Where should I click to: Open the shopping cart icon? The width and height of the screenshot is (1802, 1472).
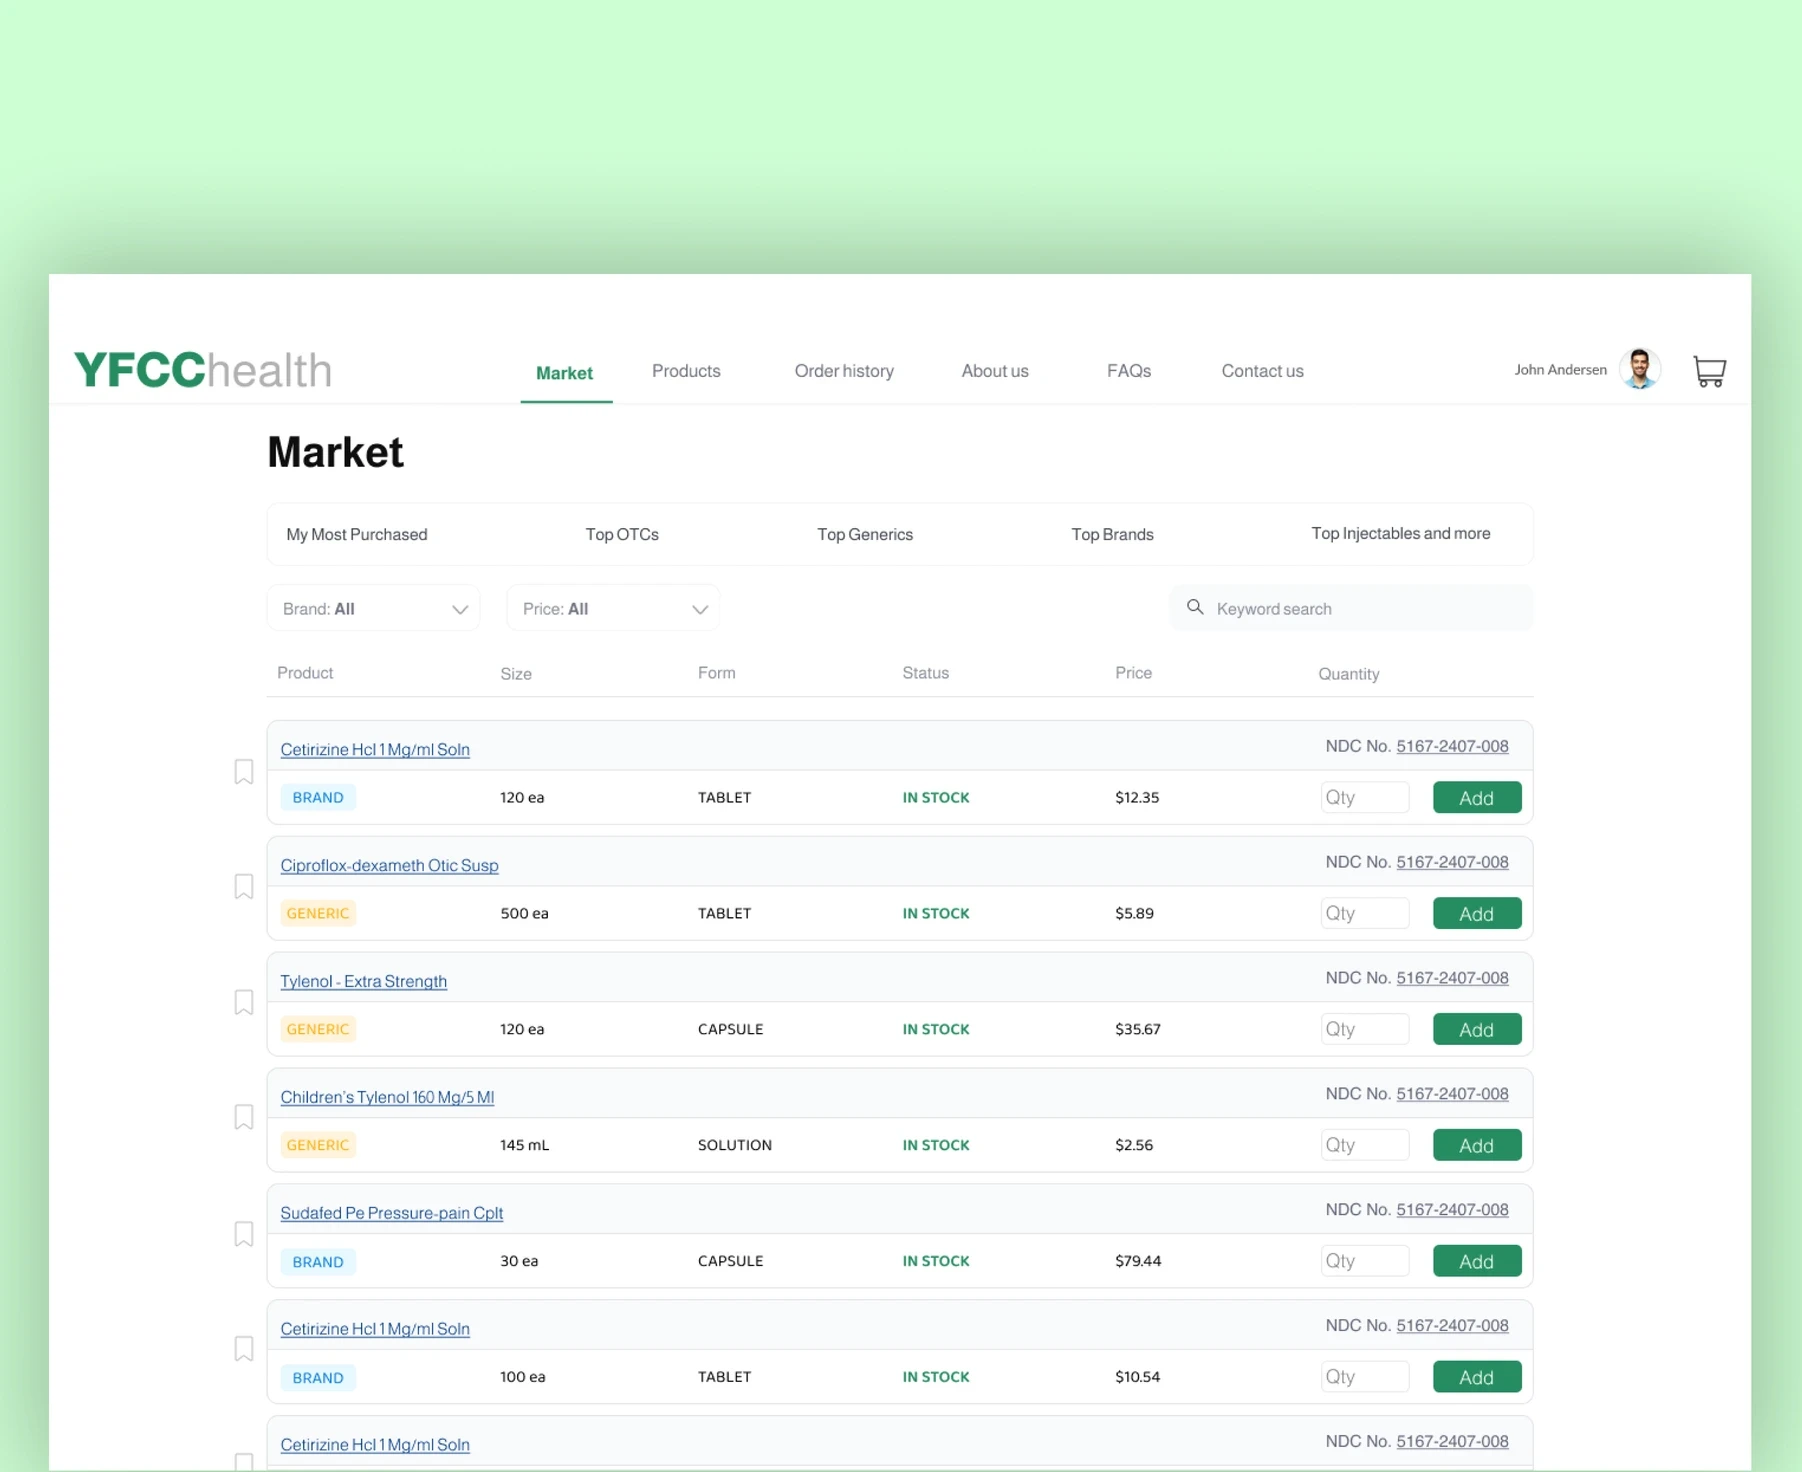coord(1709,371)
